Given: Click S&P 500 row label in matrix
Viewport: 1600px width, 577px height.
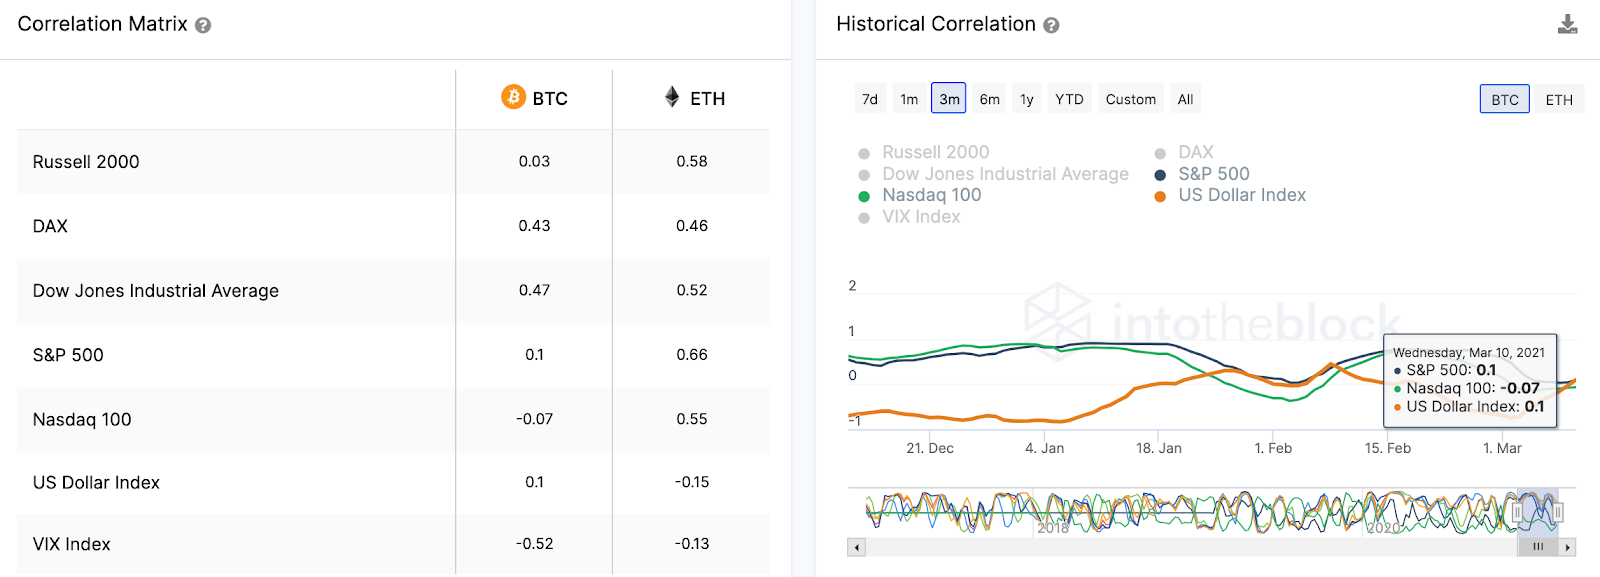Looking at the screenshot, I should (68, 355).
